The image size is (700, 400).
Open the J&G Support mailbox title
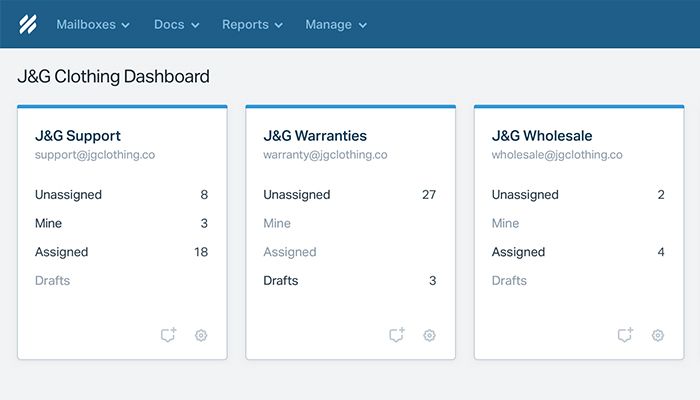point(78,136)
